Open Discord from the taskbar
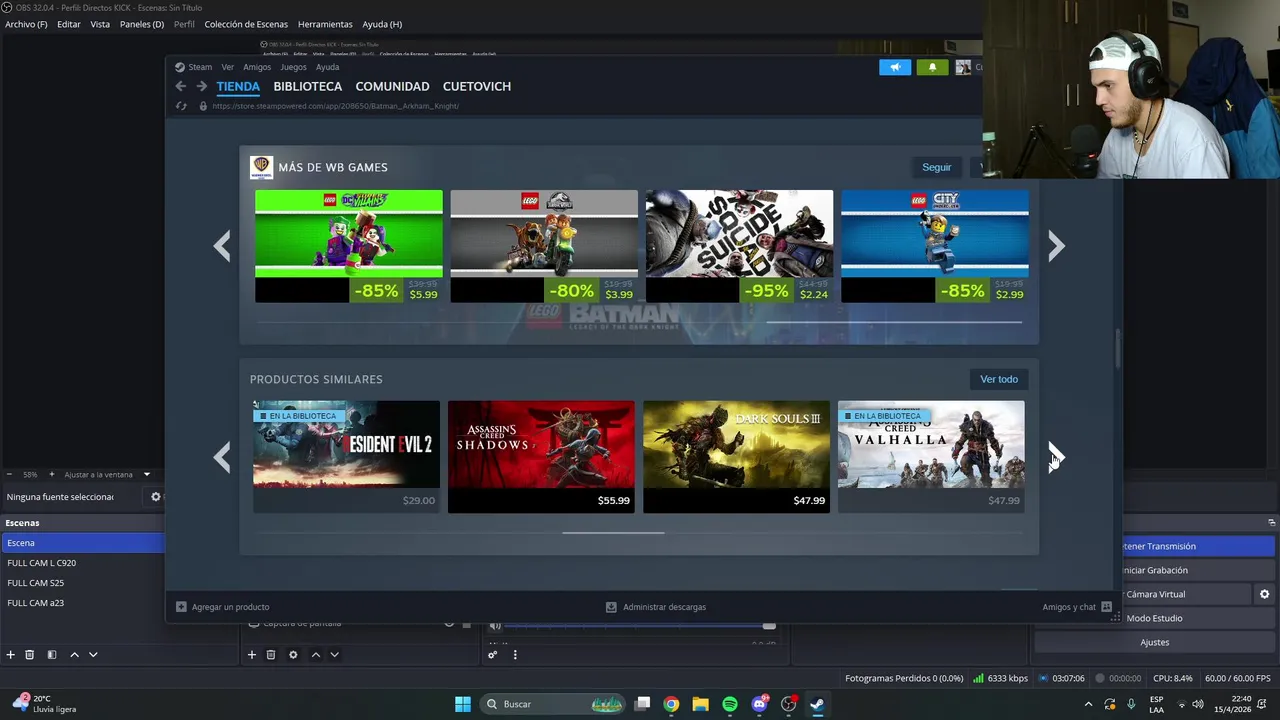1280x720 pixels. (x=759, y=704)
